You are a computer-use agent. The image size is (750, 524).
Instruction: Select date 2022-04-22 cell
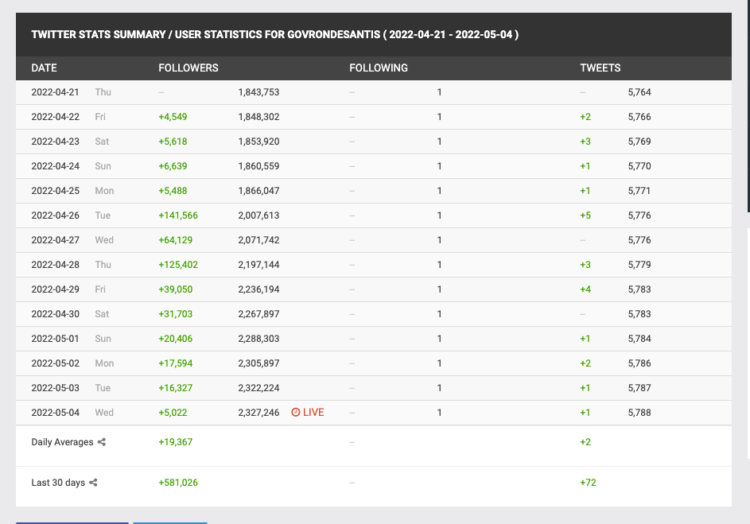click(55, 117)
